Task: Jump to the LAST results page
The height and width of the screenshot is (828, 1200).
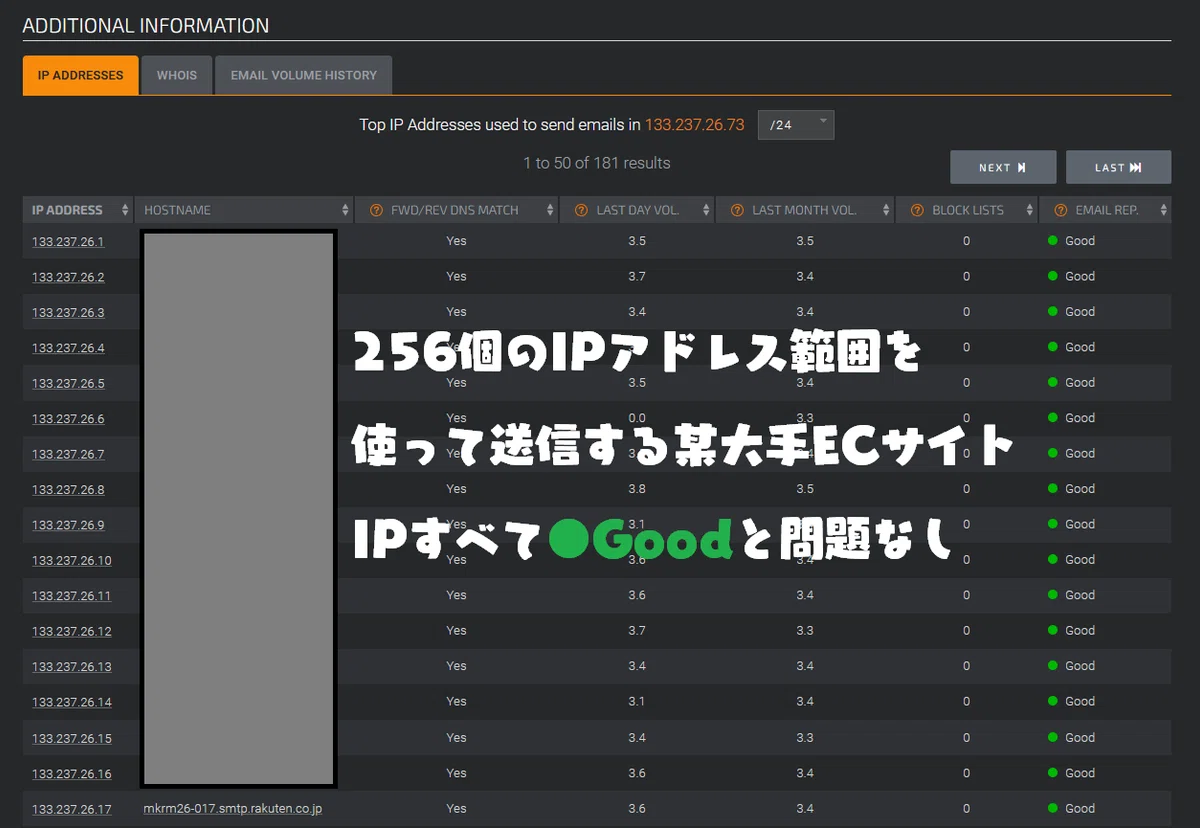Action: coord(1118,168)
